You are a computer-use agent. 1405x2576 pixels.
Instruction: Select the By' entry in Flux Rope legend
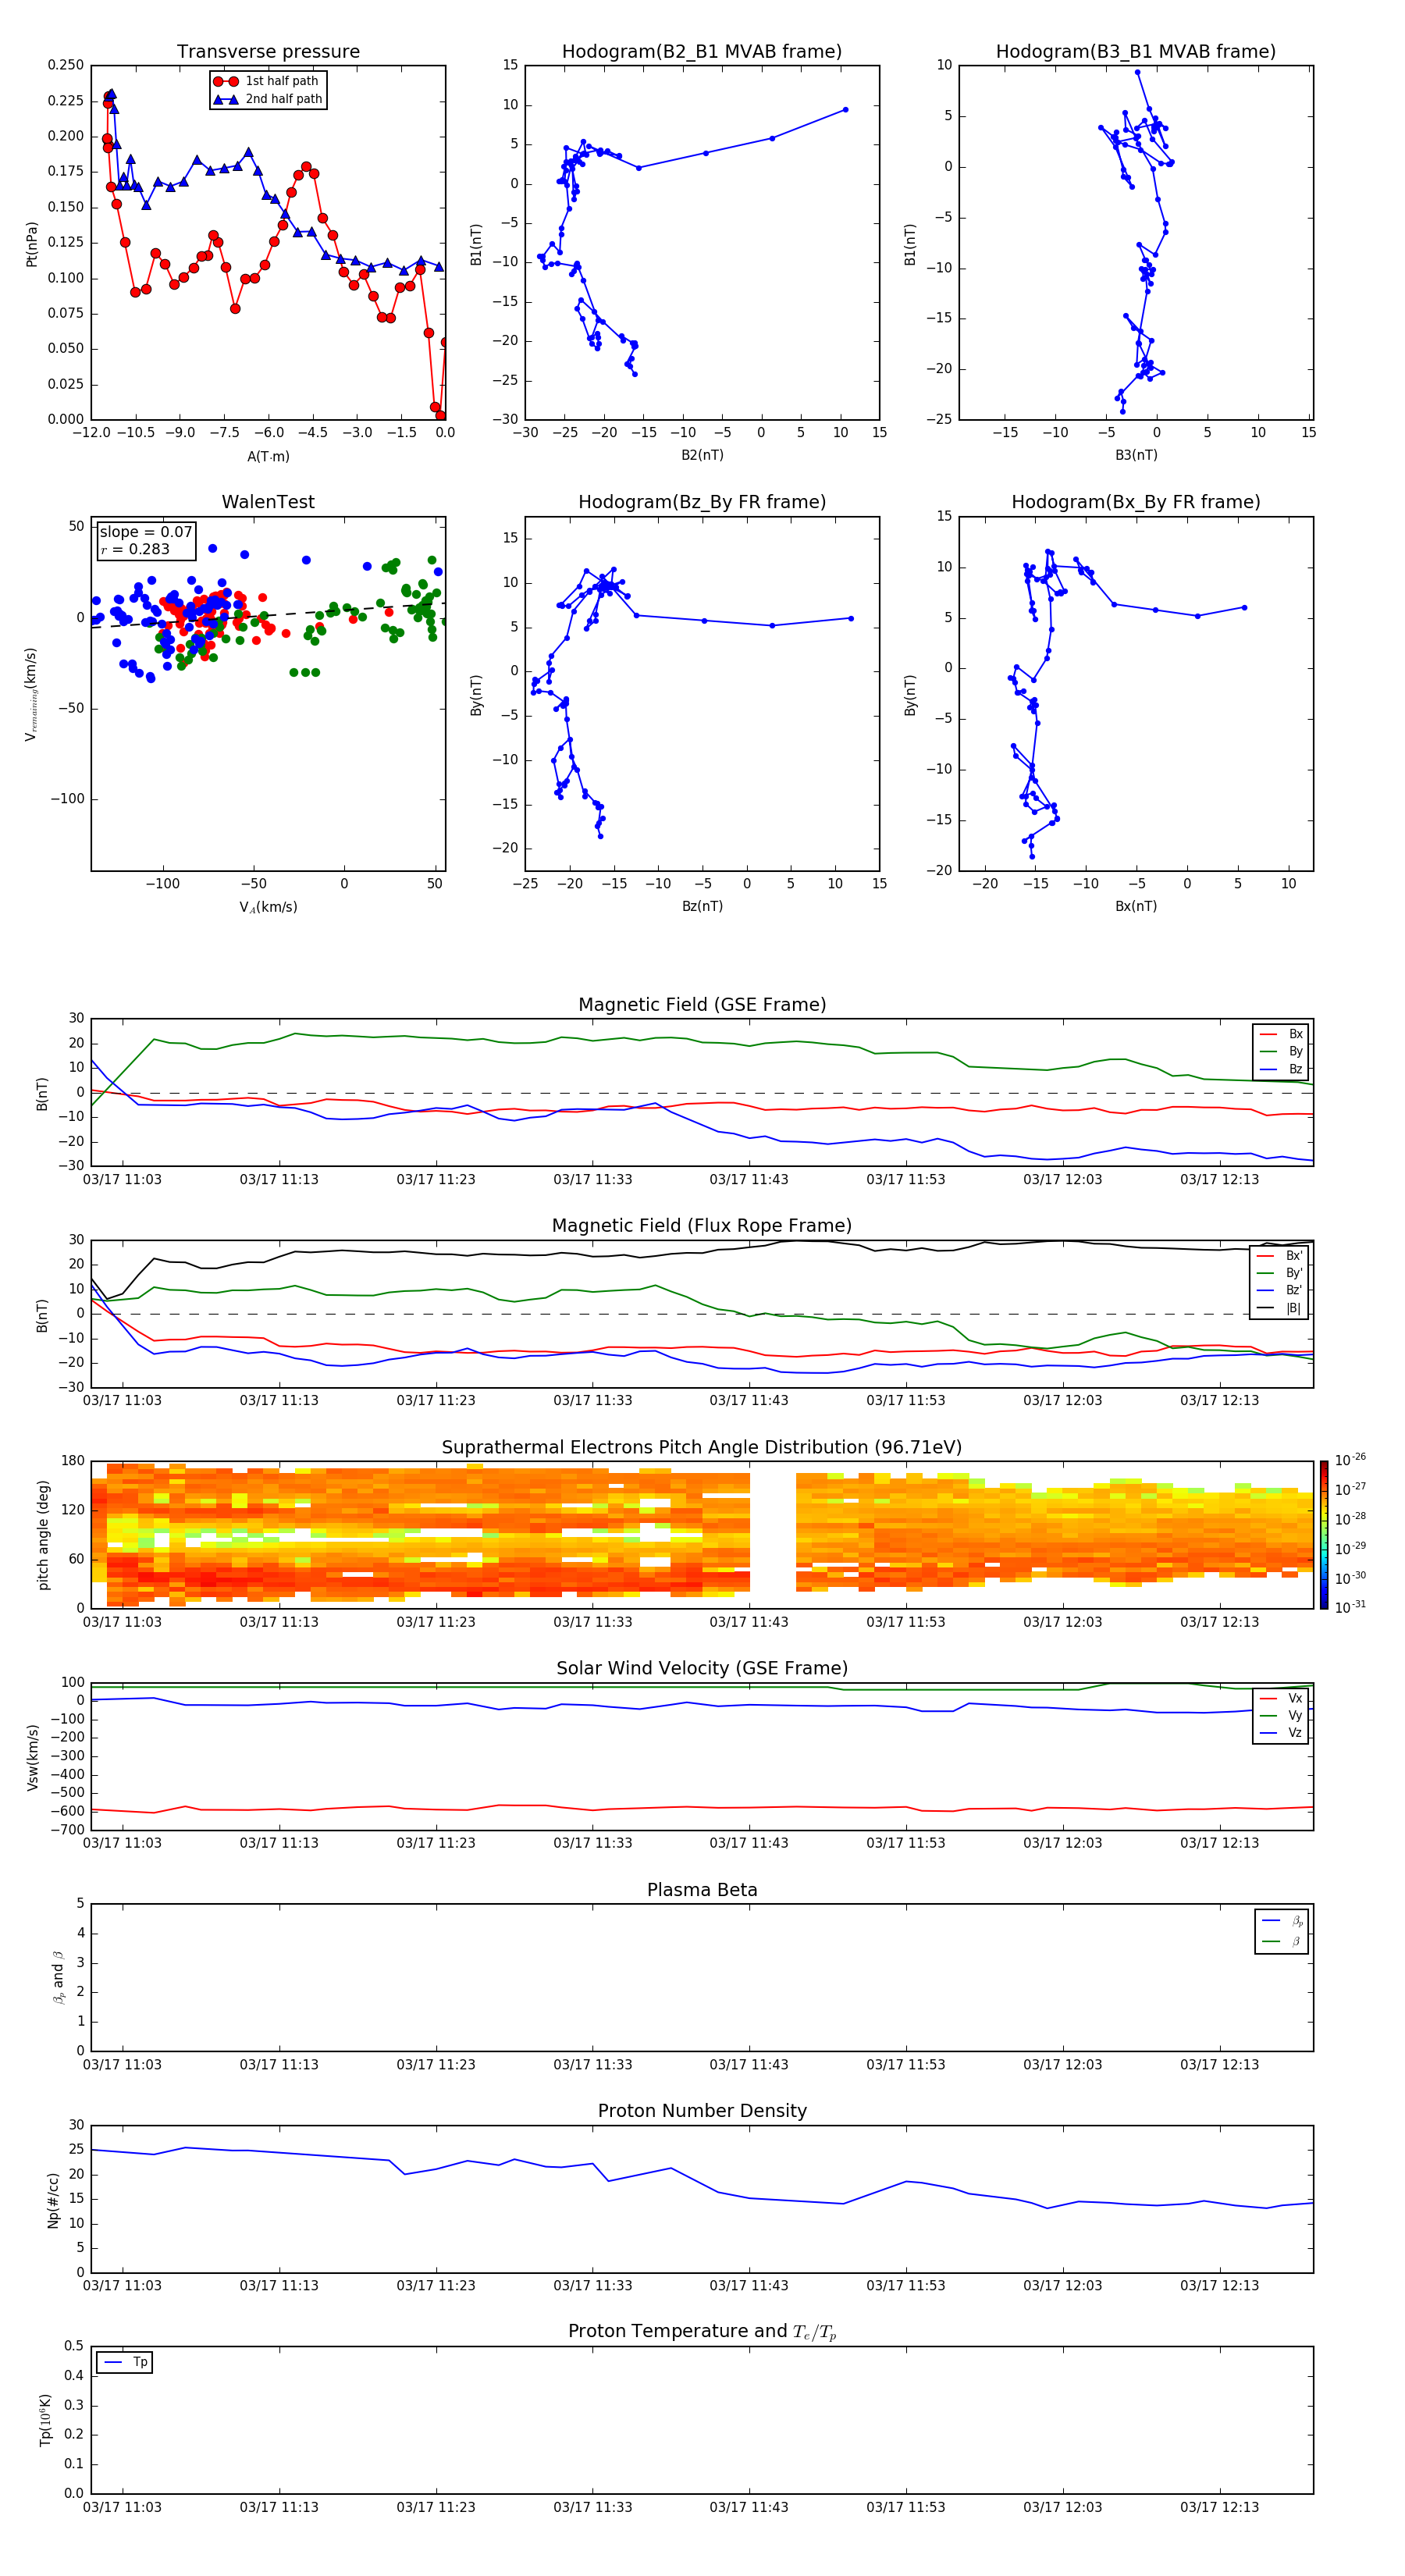pos(1280,1273)
